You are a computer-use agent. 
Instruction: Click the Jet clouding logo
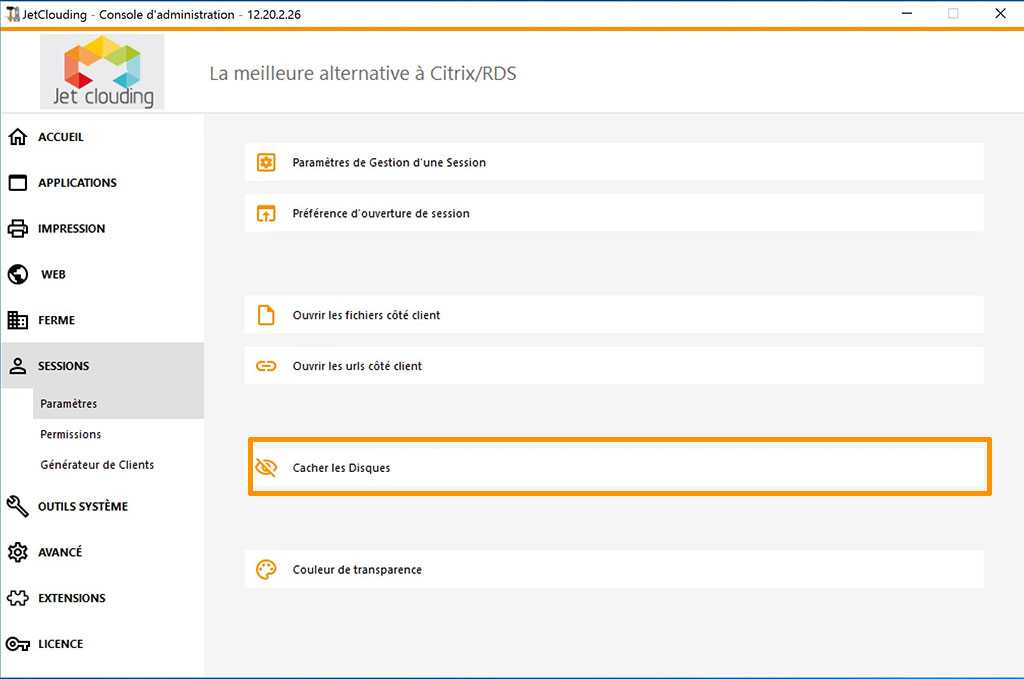(x=102, y=71)
